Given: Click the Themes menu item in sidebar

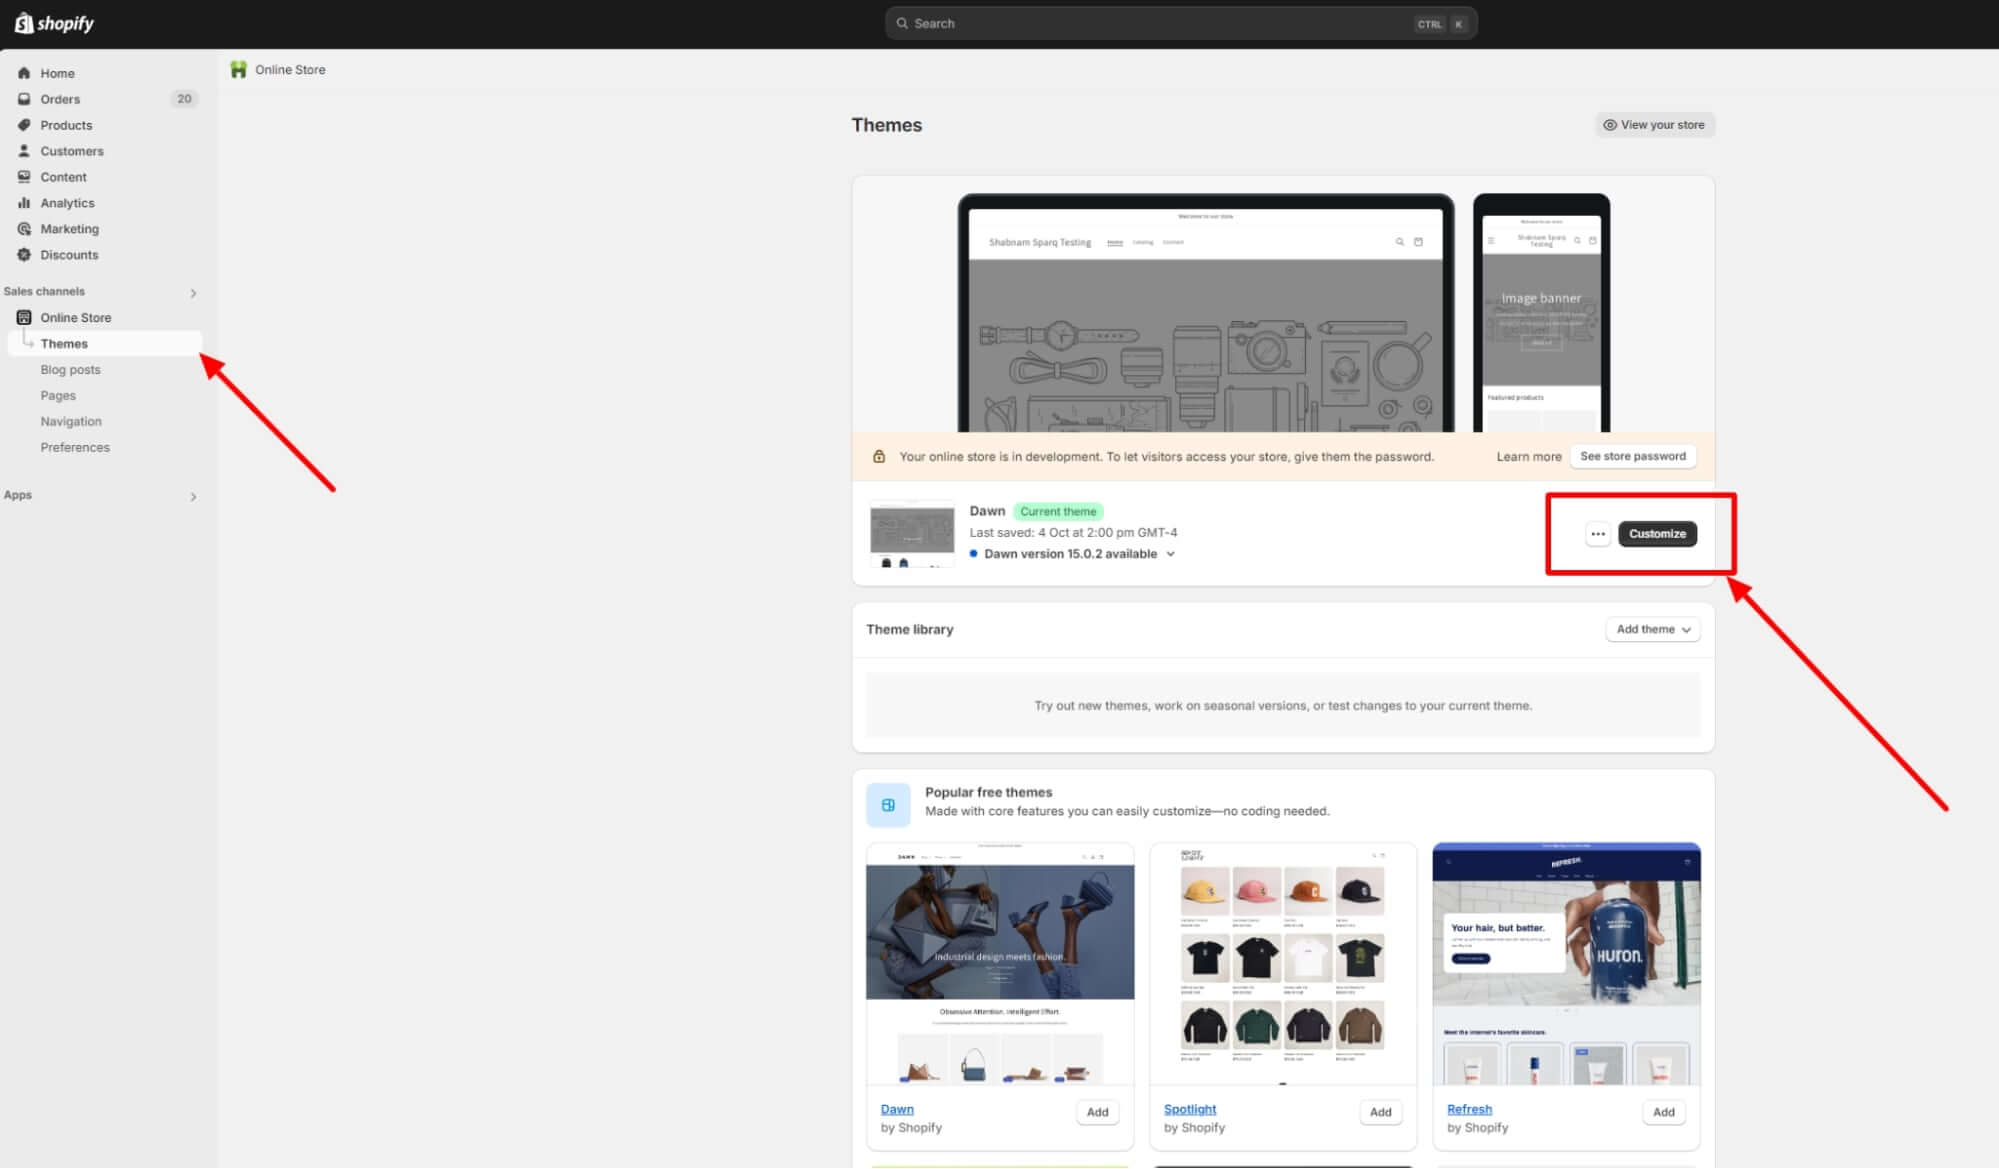Looking at the screenshot, I should coord(64,342).
